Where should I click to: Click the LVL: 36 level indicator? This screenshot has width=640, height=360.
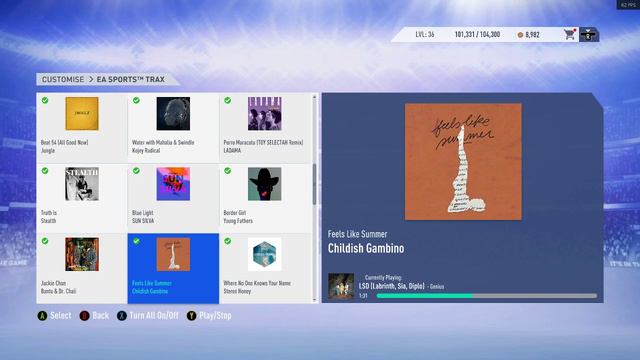(x=425, y=35)
